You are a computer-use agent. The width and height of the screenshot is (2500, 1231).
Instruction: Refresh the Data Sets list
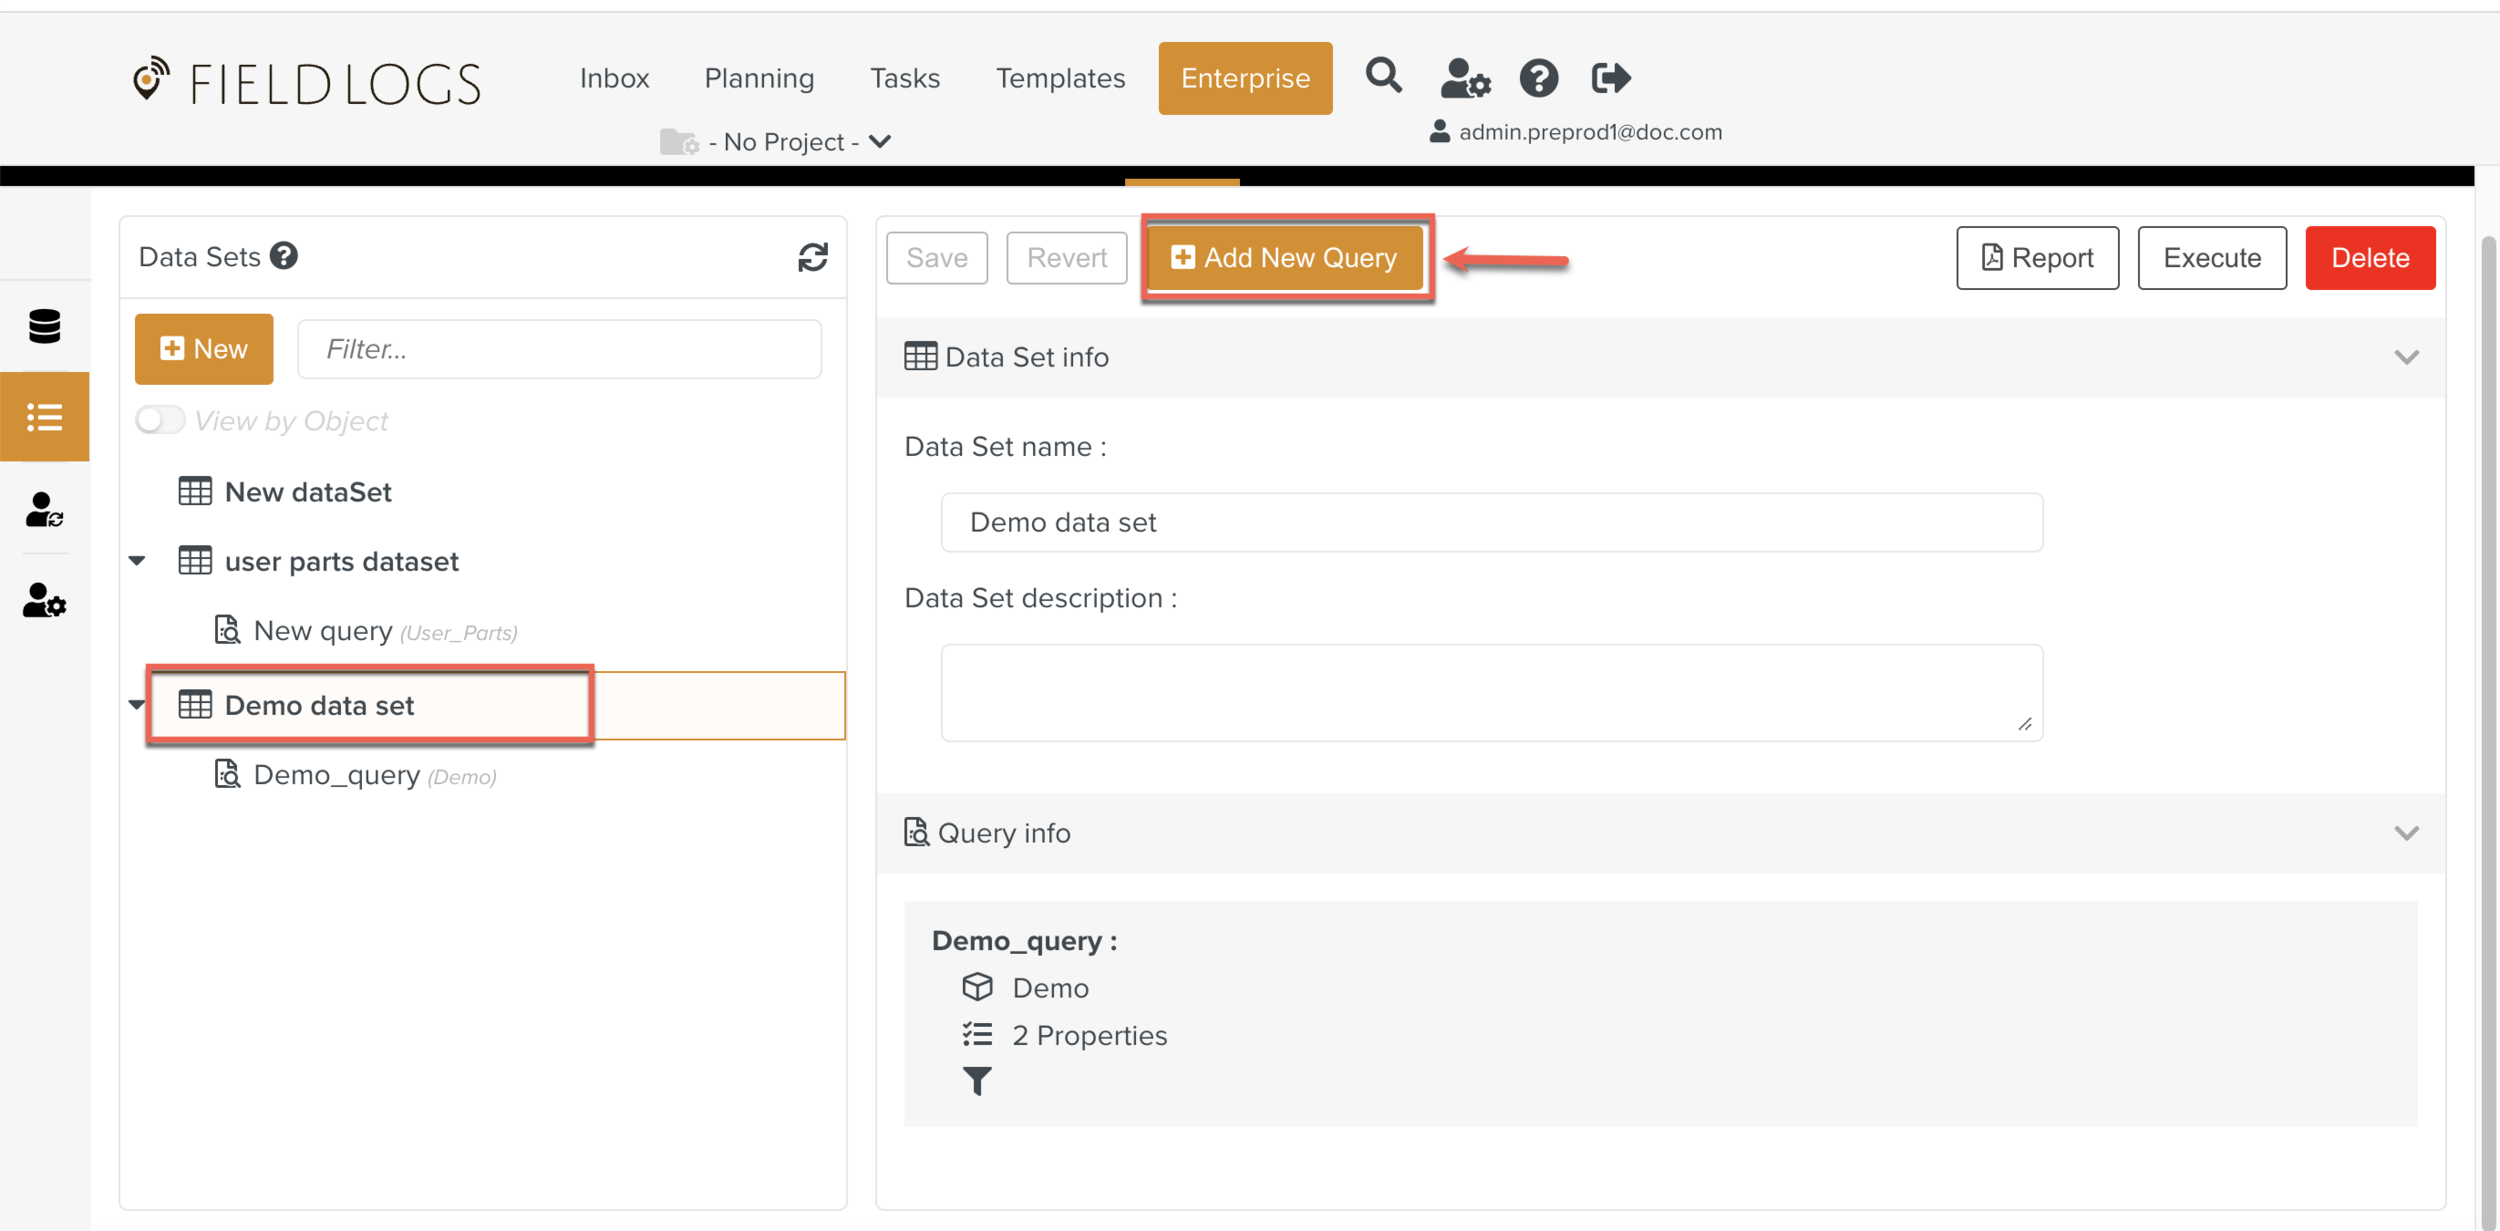[x=812, y=257]
